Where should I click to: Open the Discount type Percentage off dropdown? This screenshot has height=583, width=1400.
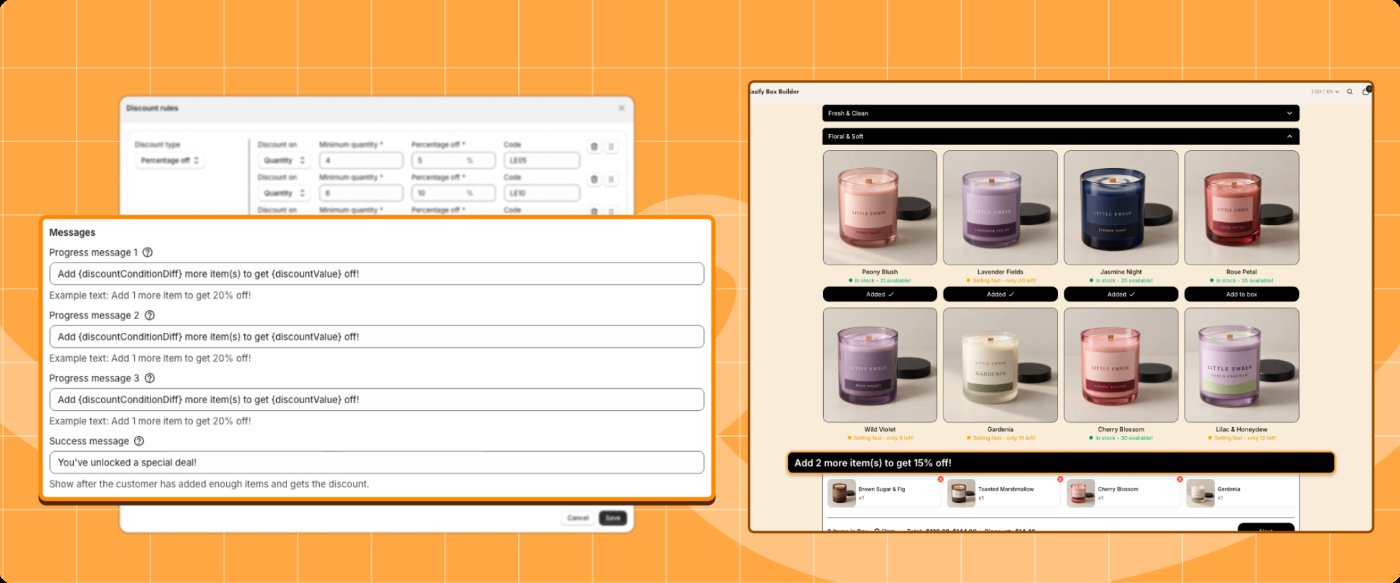pyautogui.click(x=170, y=160)
